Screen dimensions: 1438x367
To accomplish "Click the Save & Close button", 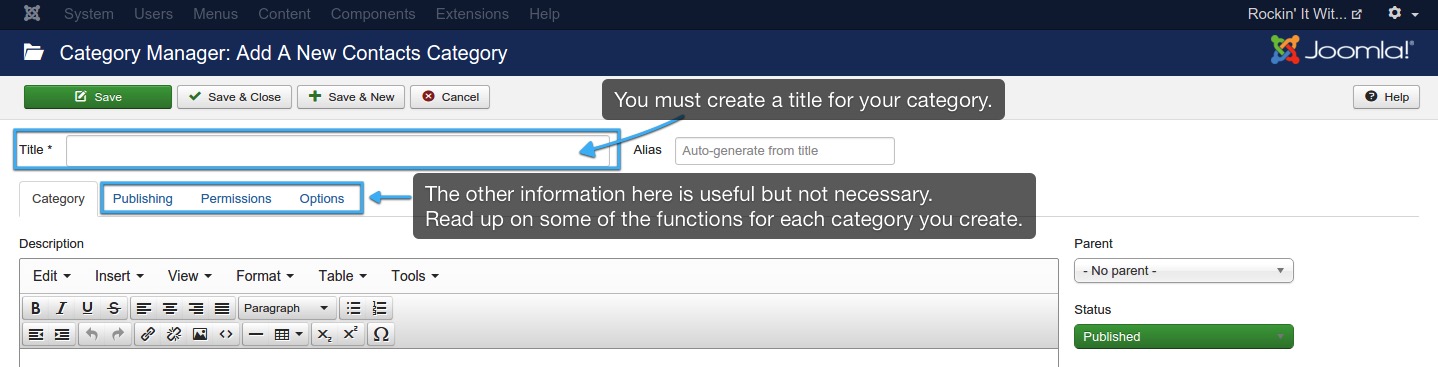I will 235,97.
